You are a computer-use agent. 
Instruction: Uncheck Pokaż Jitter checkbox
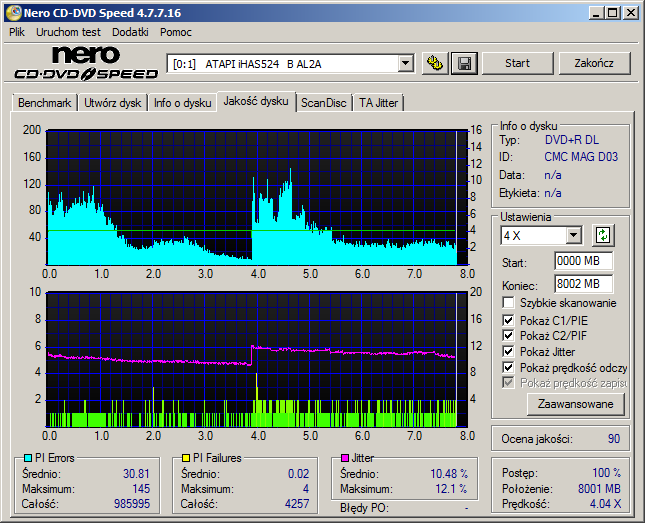[508, 352]
